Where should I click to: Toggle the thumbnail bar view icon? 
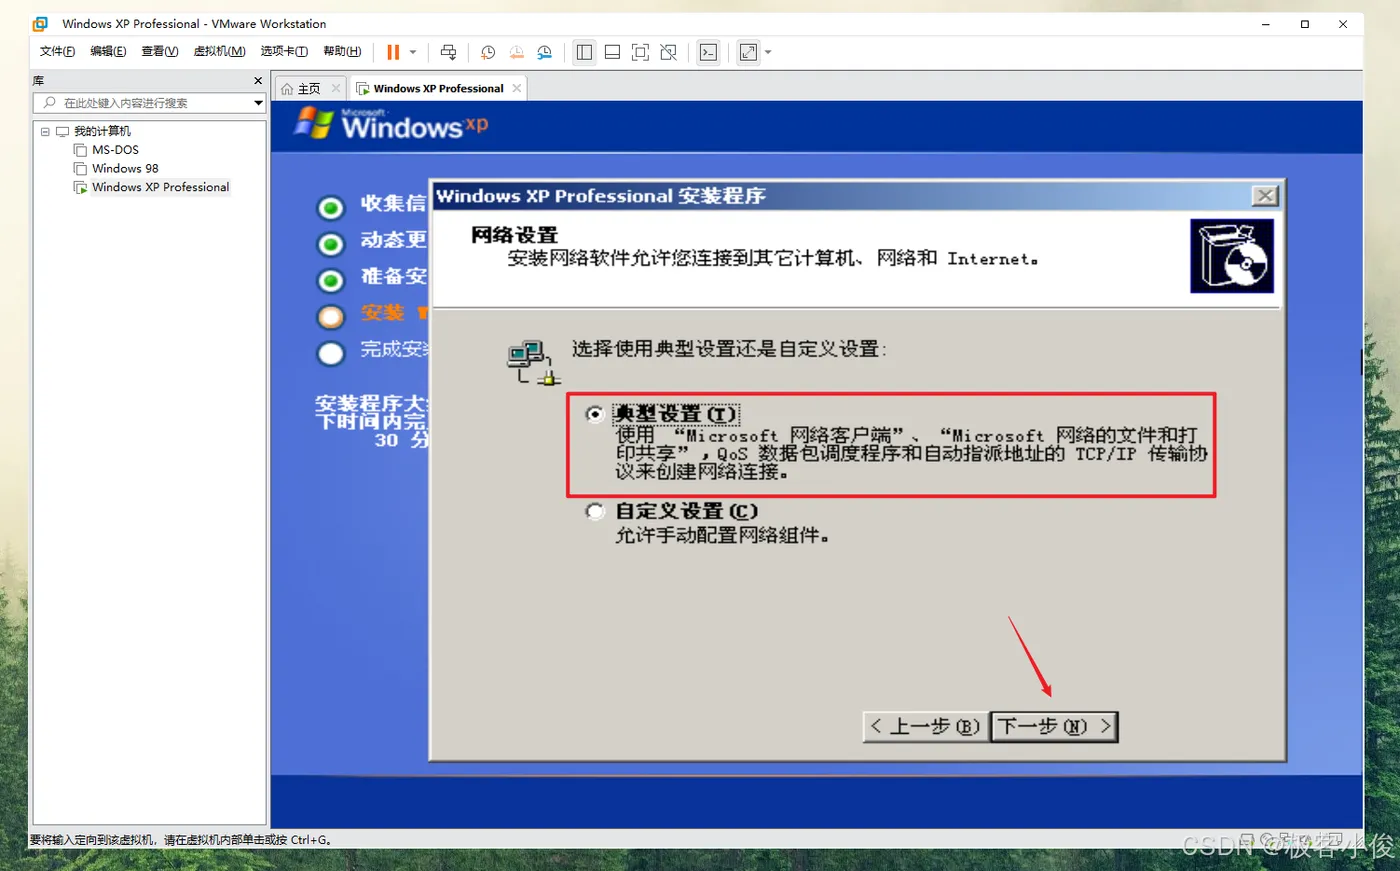612,52
